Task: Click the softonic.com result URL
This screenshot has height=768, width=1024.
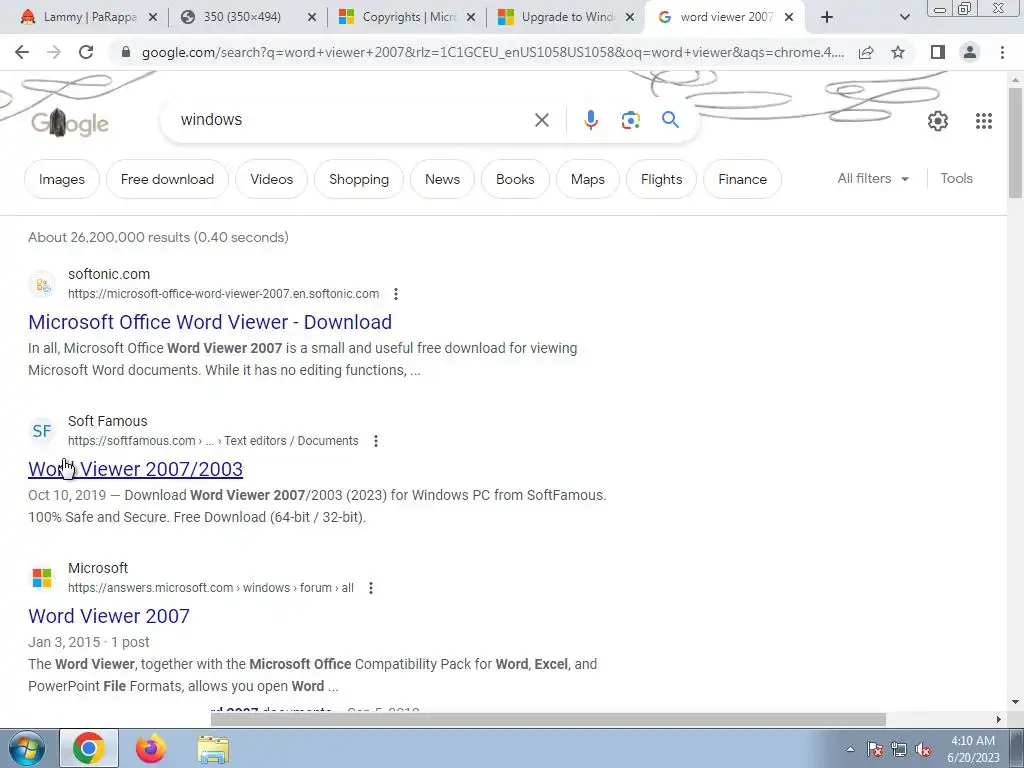Action: pyautogui.click(x=223, y=294)
